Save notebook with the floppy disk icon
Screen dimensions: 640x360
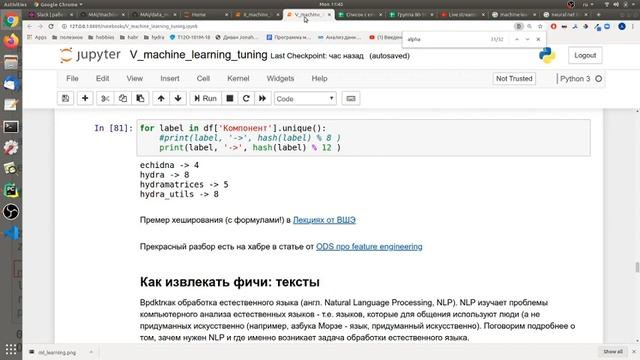point(65,98)
